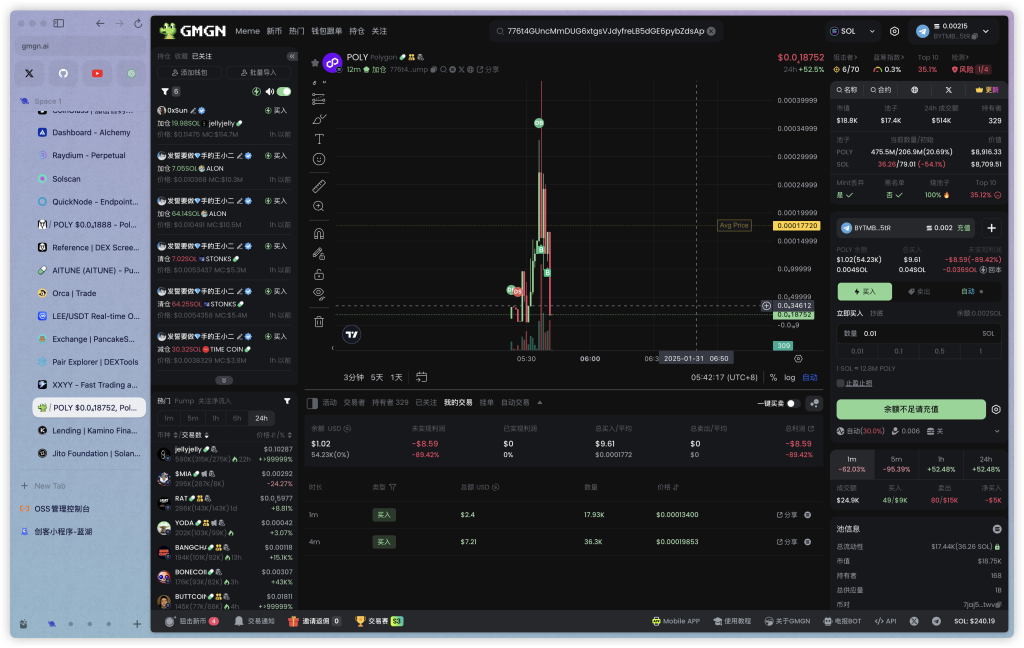Open the emoji sticker drawing tool
1024x648 pixels.
319,159
